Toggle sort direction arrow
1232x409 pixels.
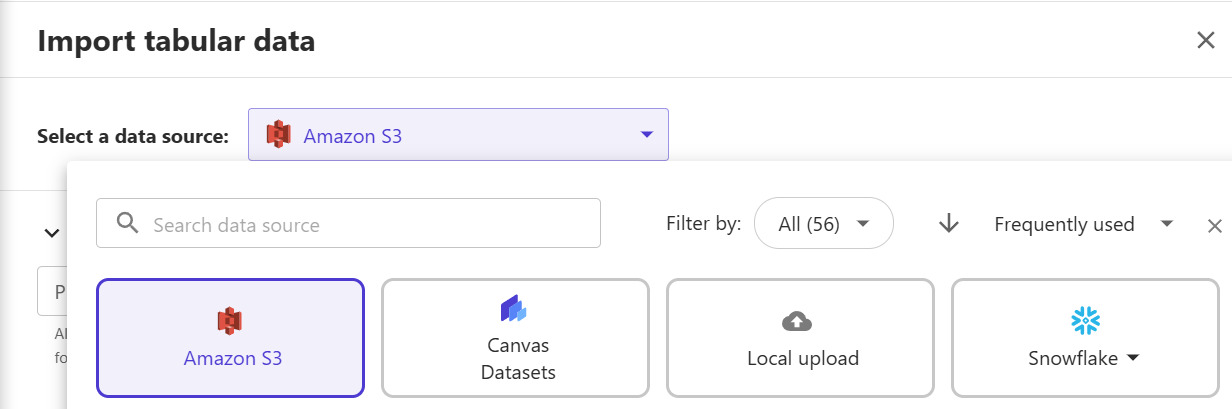949,224
